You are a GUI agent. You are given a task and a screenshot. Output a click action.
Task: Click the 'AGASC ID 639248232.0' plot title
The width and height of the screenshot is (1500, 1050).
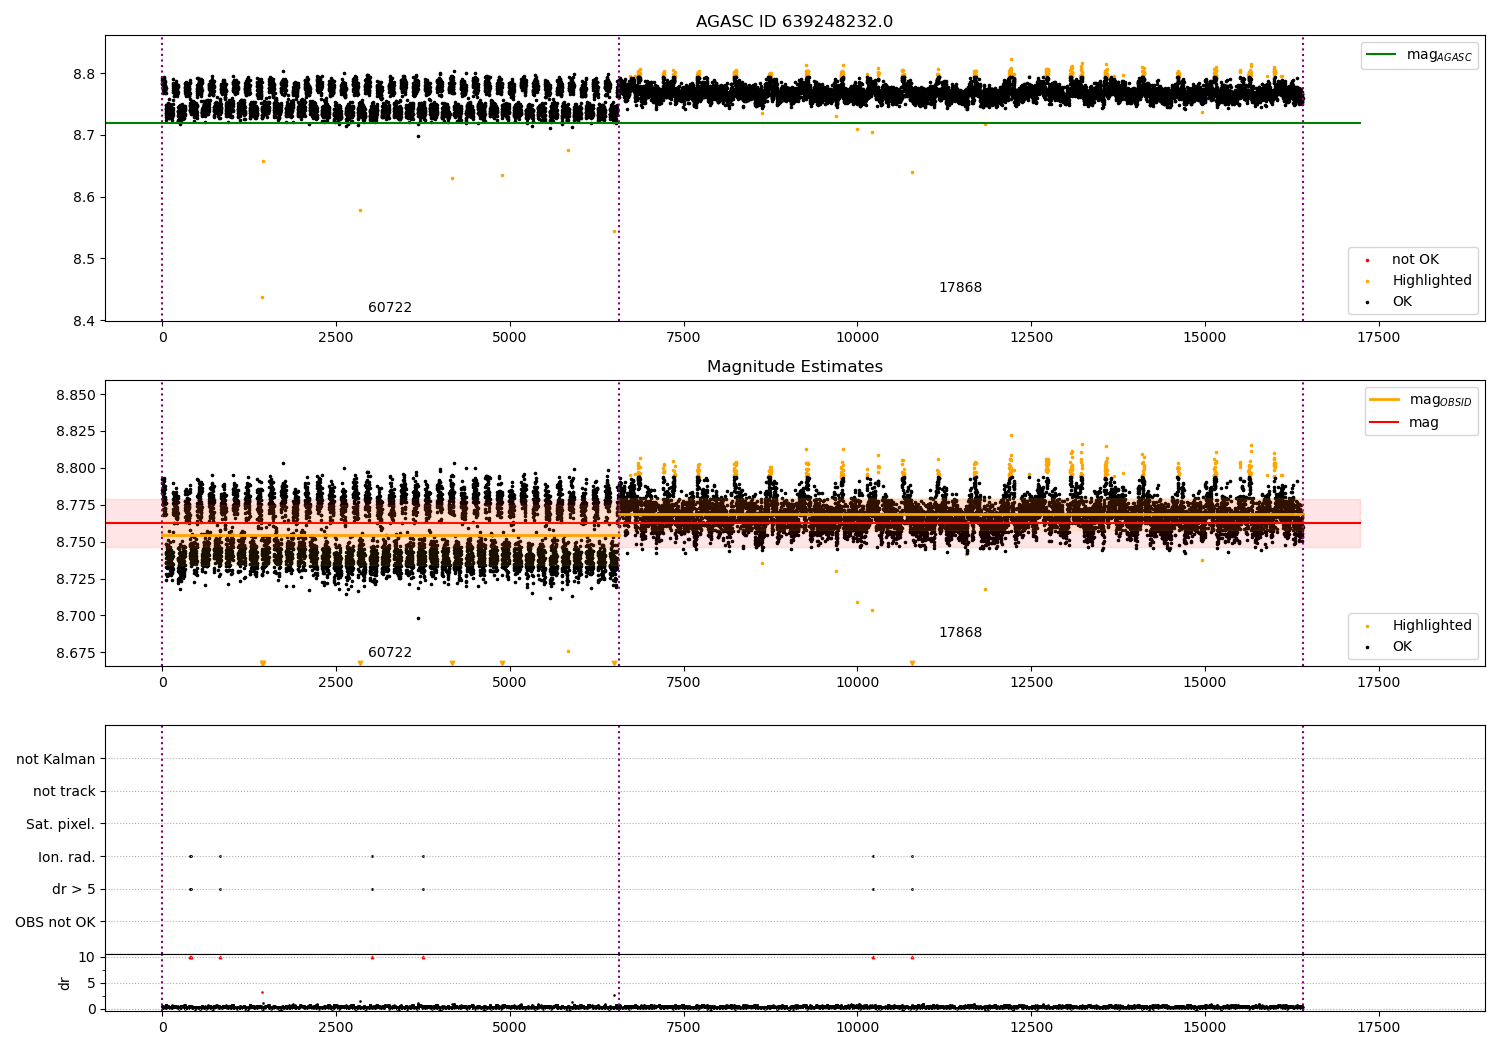(x=795, y=22)
